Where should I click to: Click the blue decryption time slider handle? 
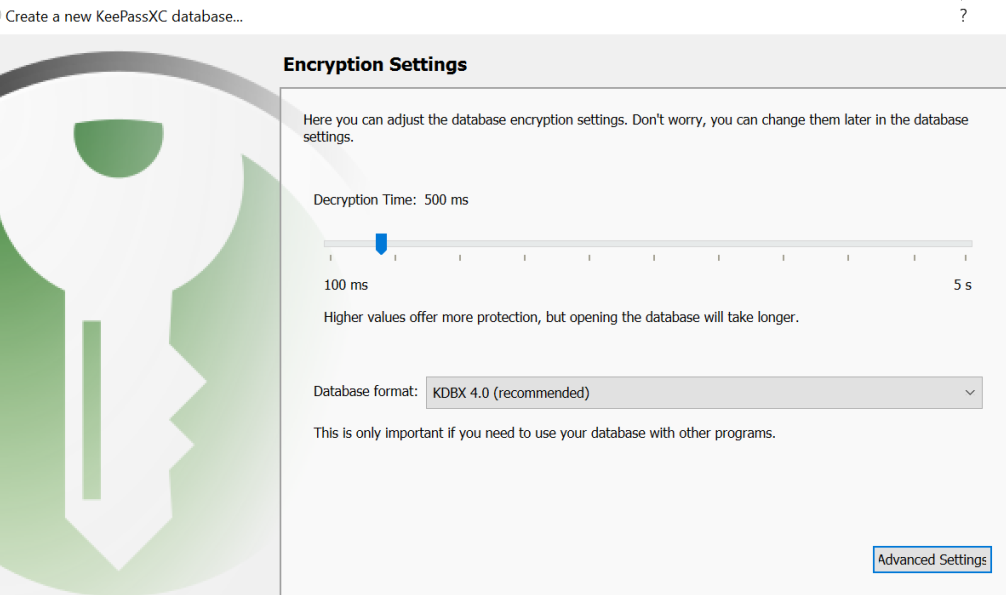tap(381, 243)
